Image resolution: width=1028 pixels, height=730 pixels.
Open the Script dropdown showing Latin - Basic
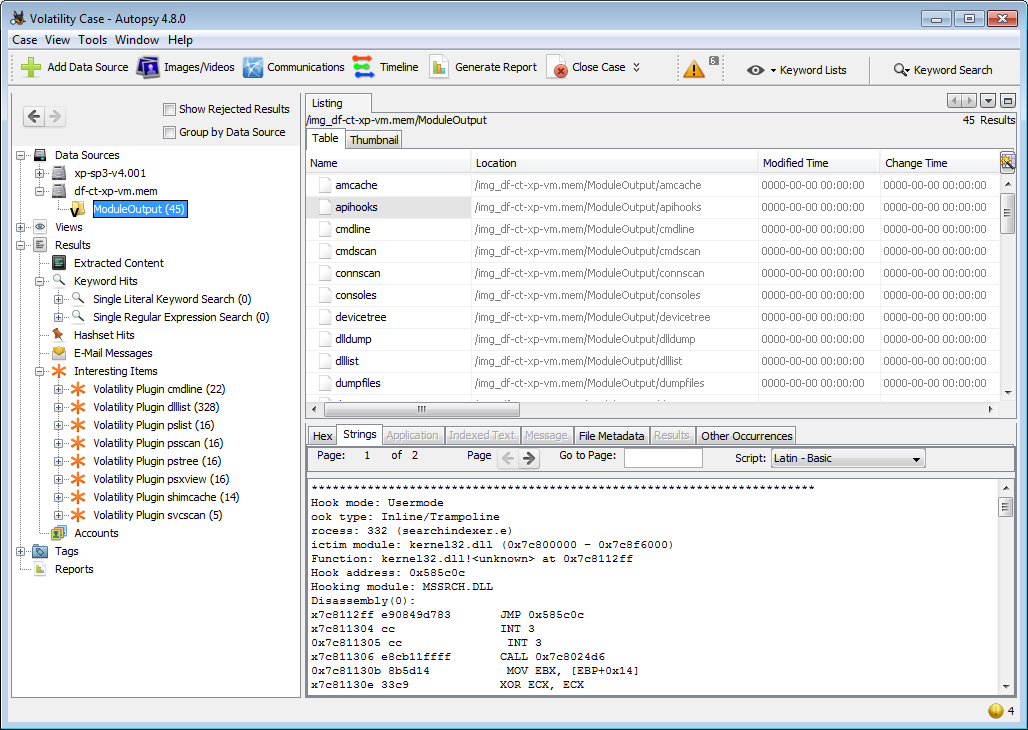click(x=846, y=458)
